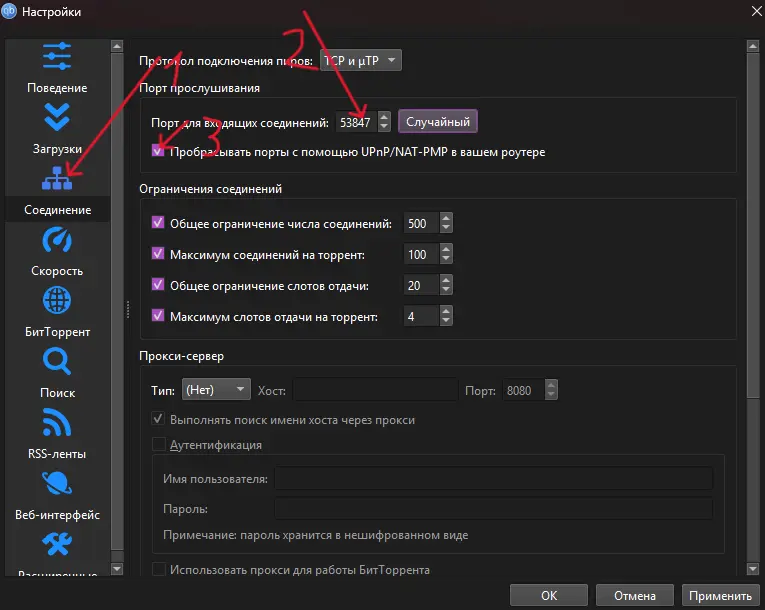This screenshot has height=610, width=765.
Task: Toggle Максимум соединений на торрент checkbox
Action: pos(158,254)
